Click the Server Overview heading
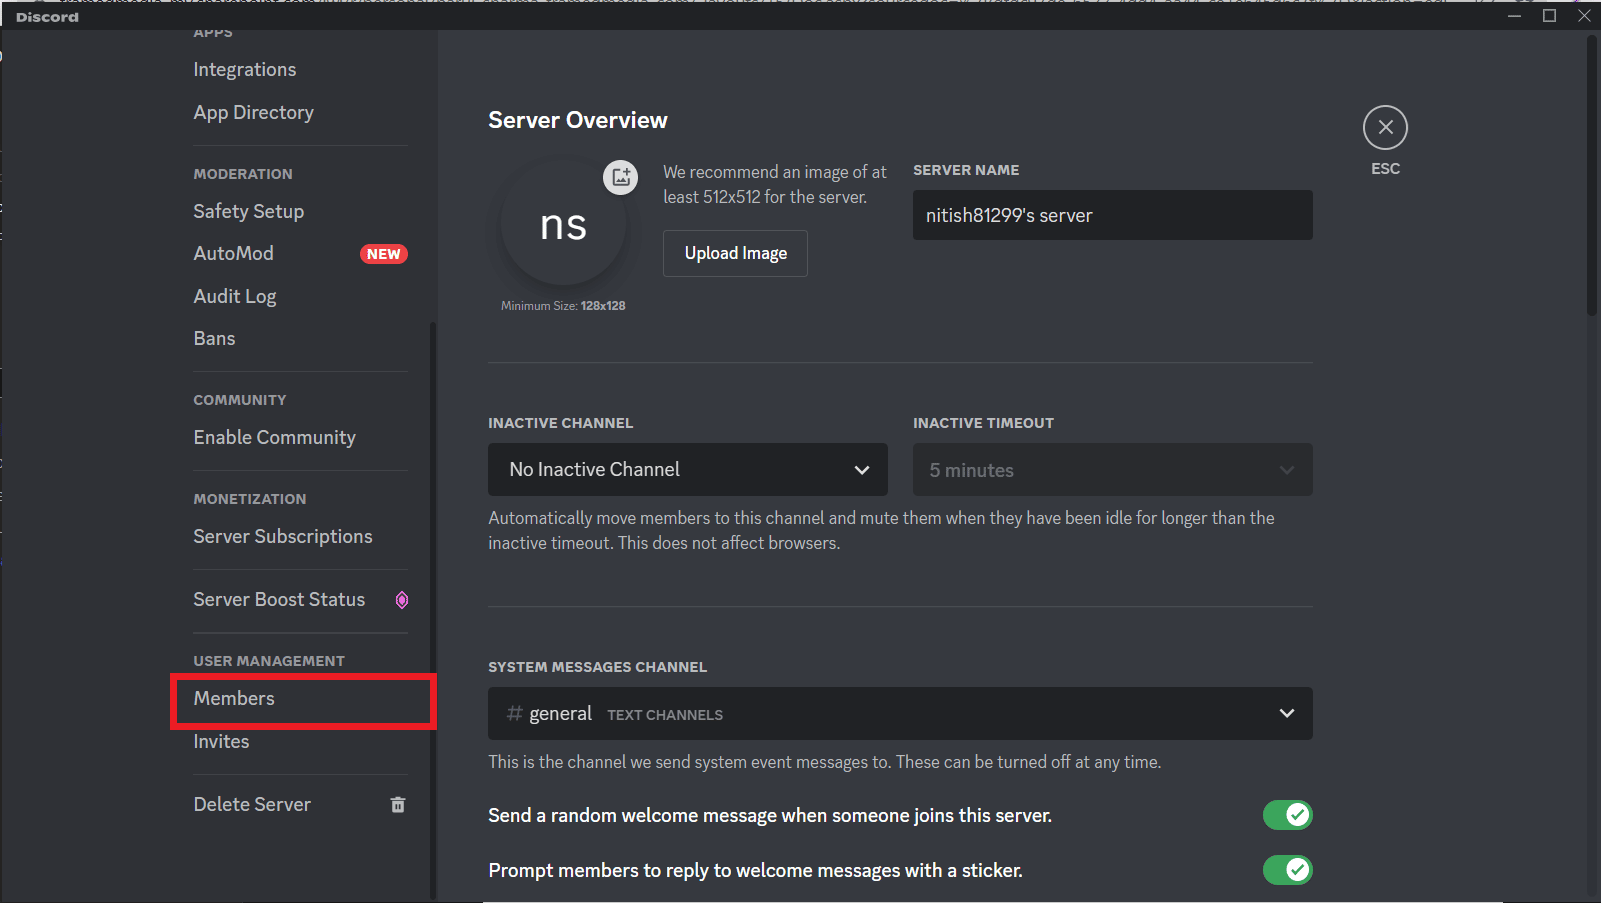This screenshot has width=1601, height=903. coord(578,120)
